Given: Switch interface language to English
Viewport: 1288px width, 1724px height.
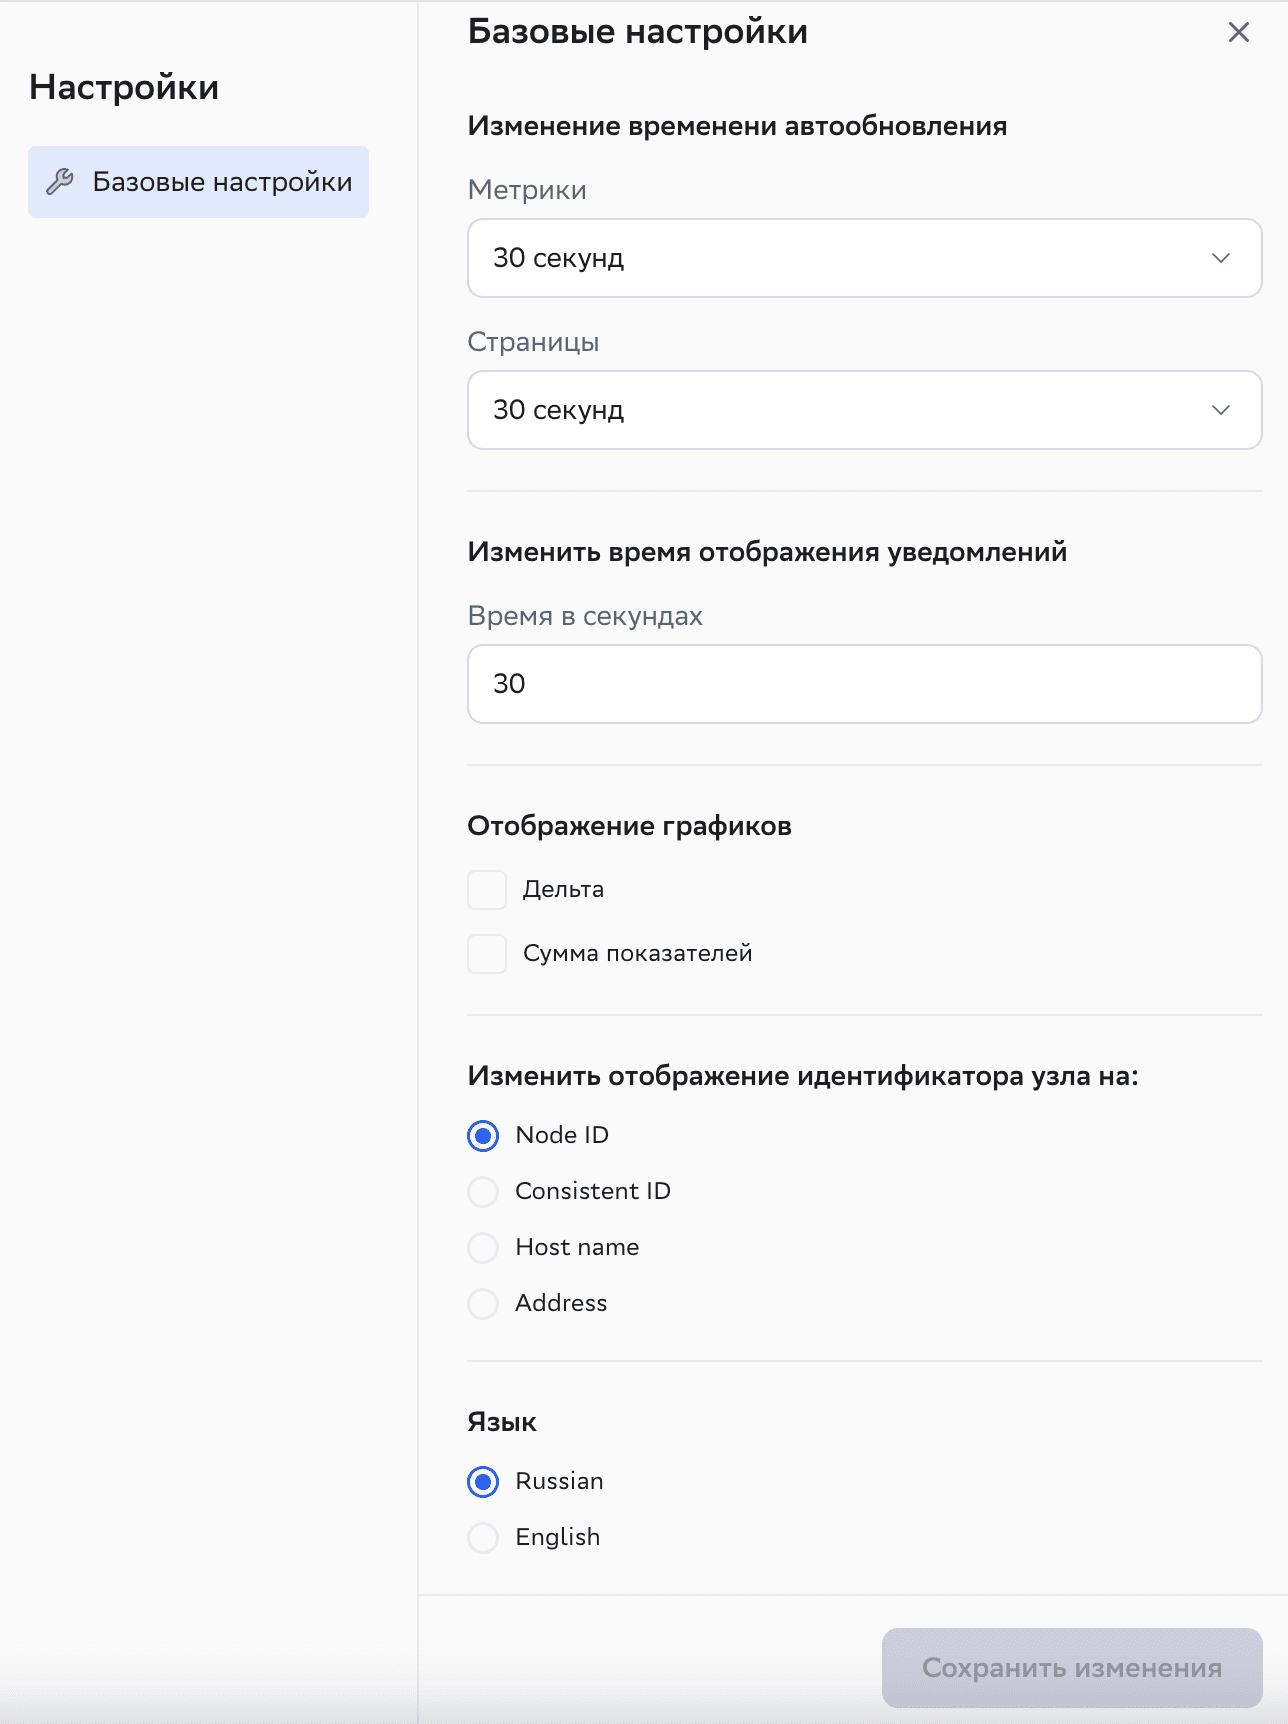Looking at the screenshot, I should [x=483, y=1537].
